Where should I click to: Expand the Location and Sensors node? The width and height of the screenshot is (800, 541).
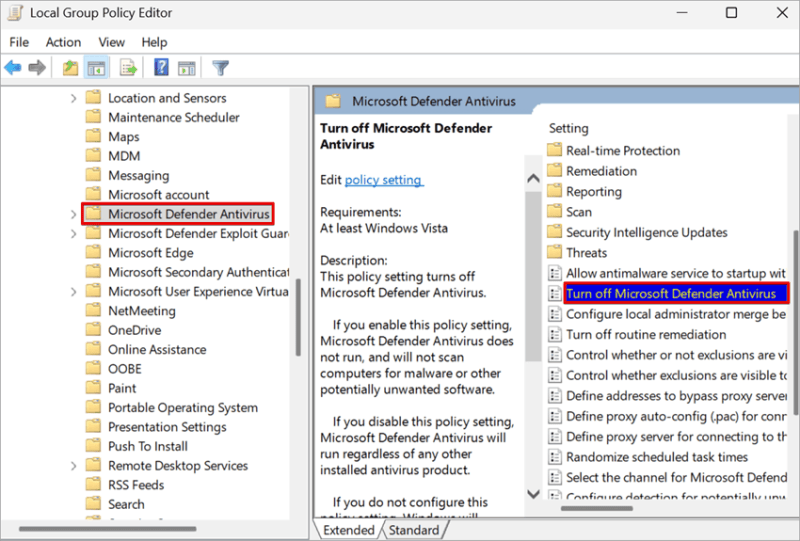tap(73, 98)
